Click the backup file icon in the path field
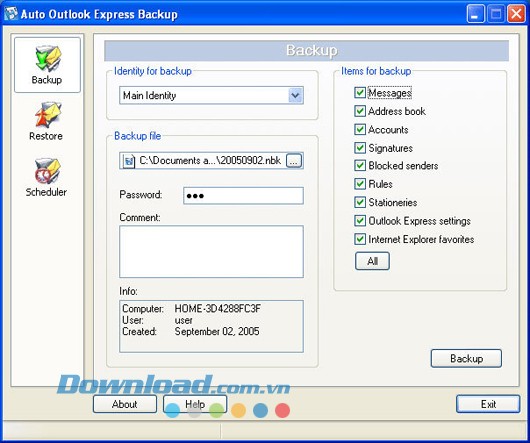Screen dimensions: 530x443 pos(128,161)
